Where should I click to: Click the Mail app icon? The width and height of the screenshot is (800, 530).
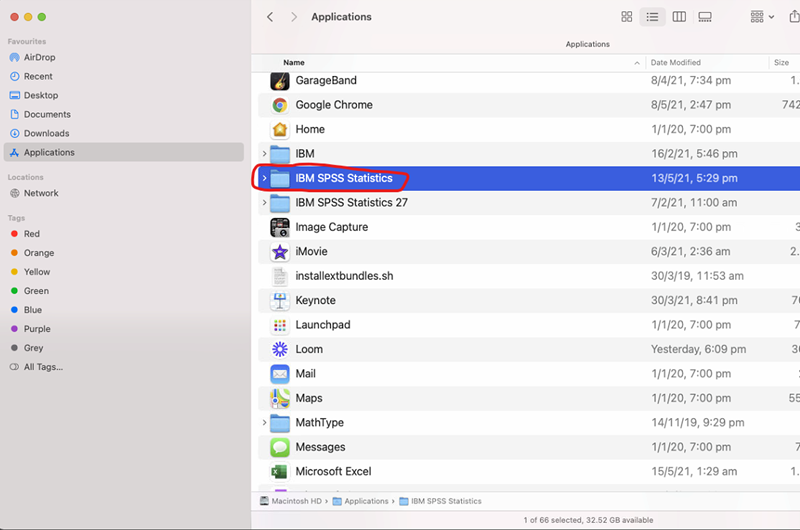pos(280,374)
